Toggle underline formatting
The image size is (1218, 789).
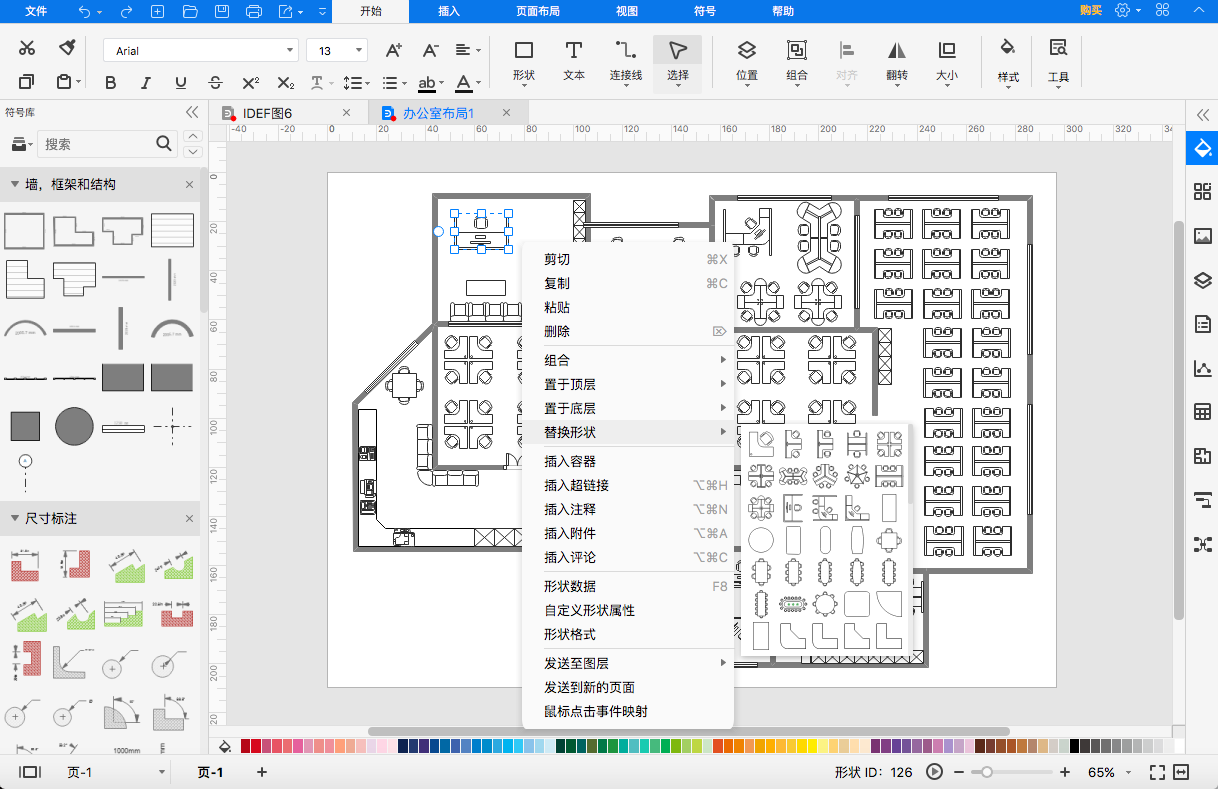[180, 83]
